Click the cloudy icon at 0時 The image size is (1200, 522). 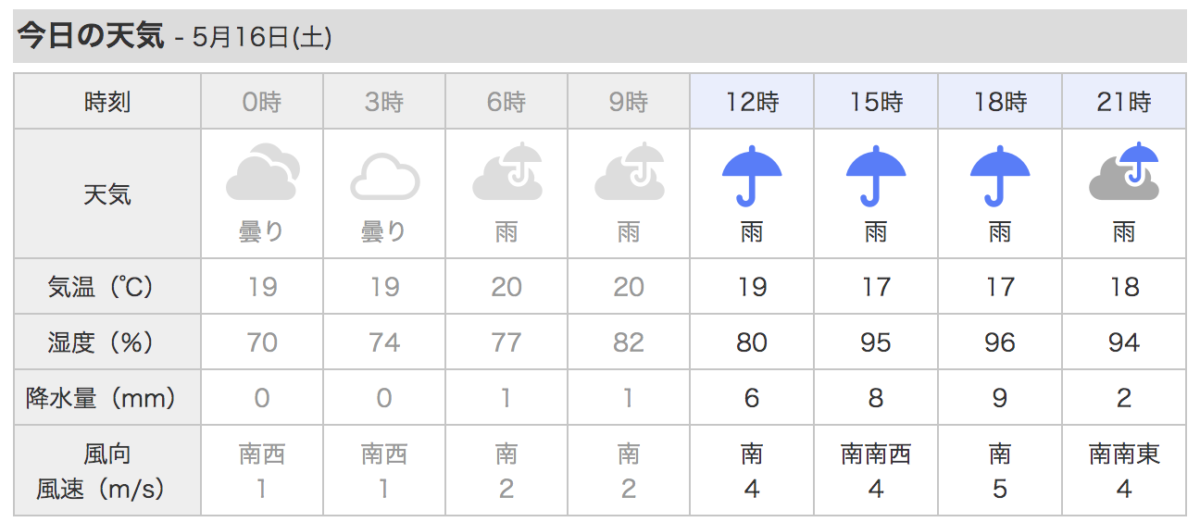[262, 172]
